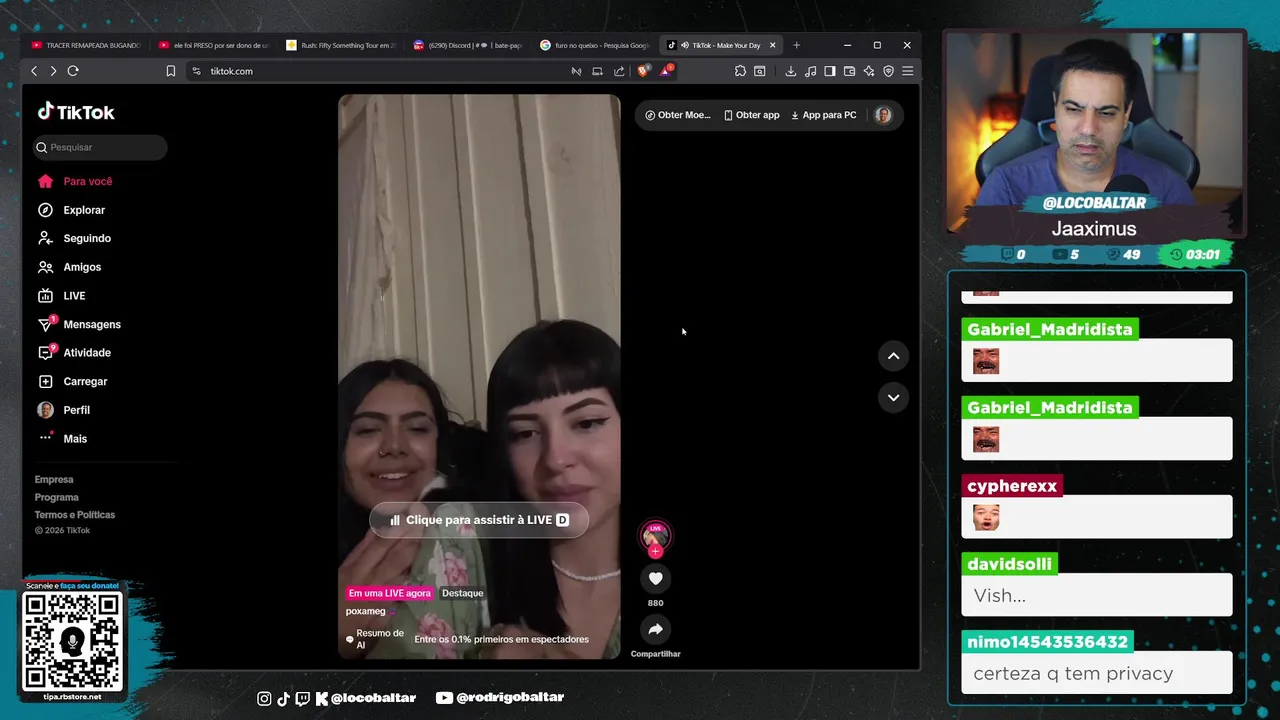Open the live creator avatar beside video

(x=655, y=536)
